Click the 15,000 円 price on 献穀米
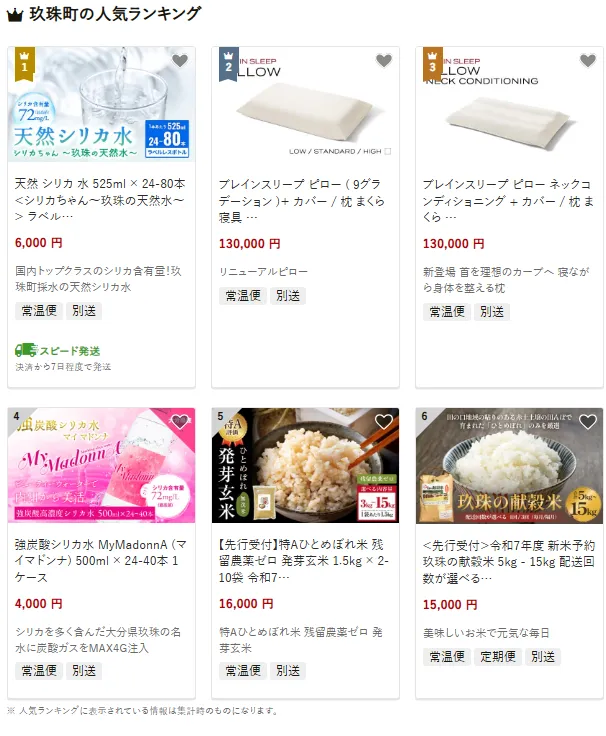 coord(450,605)
